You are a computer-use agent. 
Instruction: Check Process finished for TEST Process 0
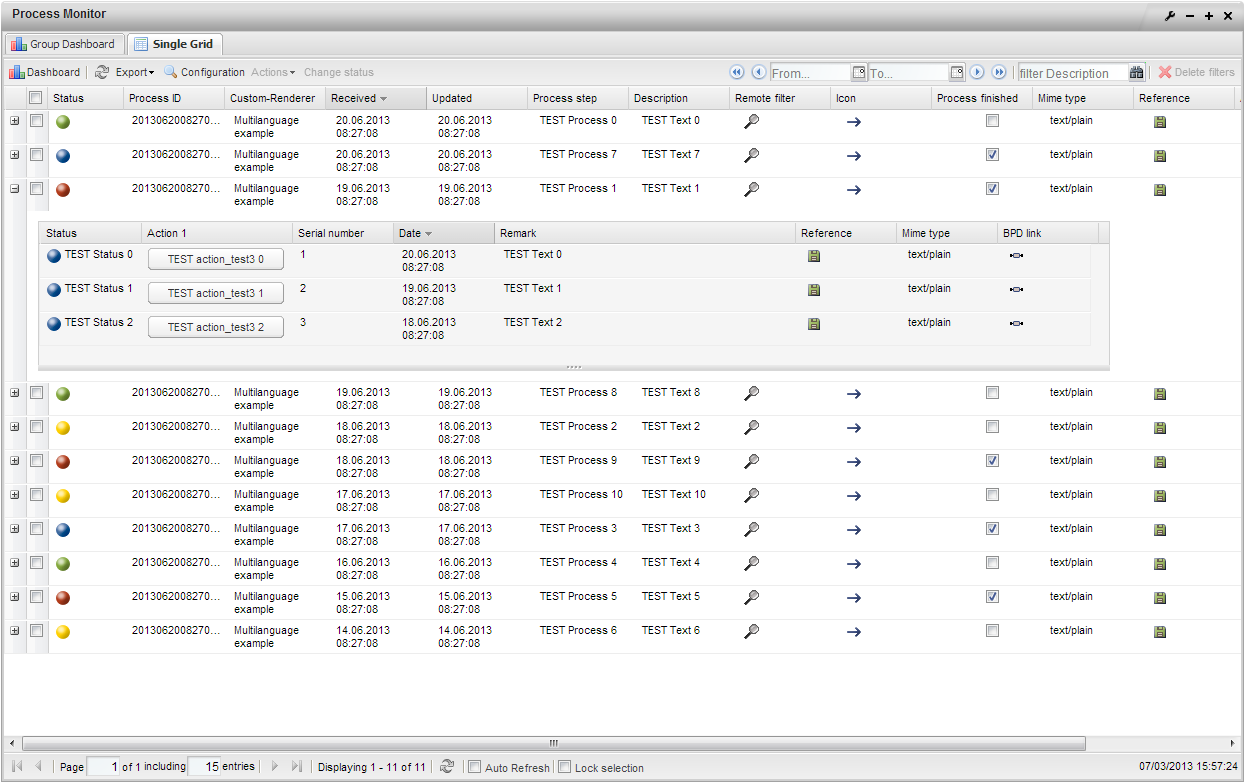pos(992,121)
